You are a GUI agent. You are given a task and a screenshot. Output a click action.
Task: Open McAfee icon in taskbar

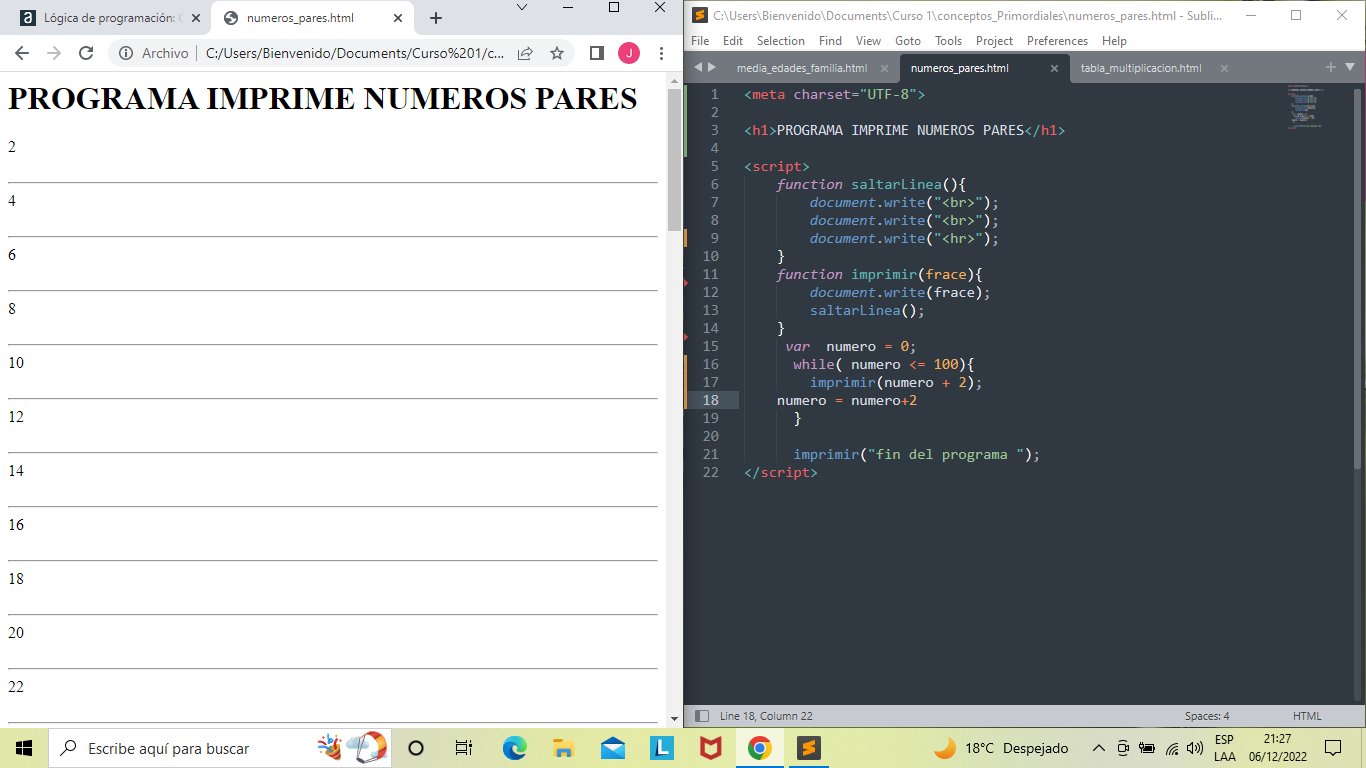[710, 748]
